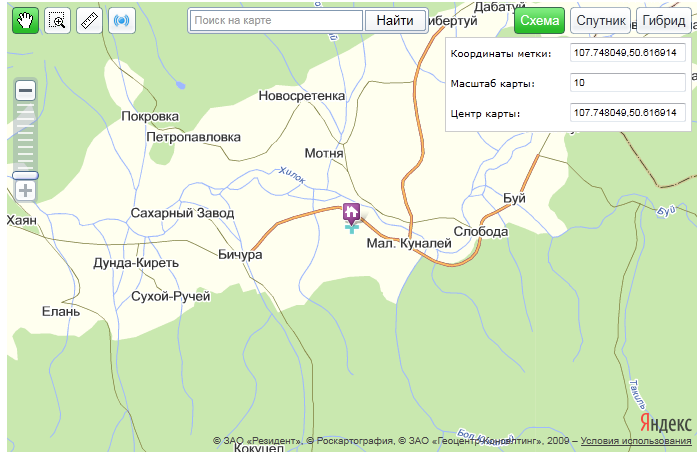
Task: Click the Бичура town label
Action: [240, 254]
